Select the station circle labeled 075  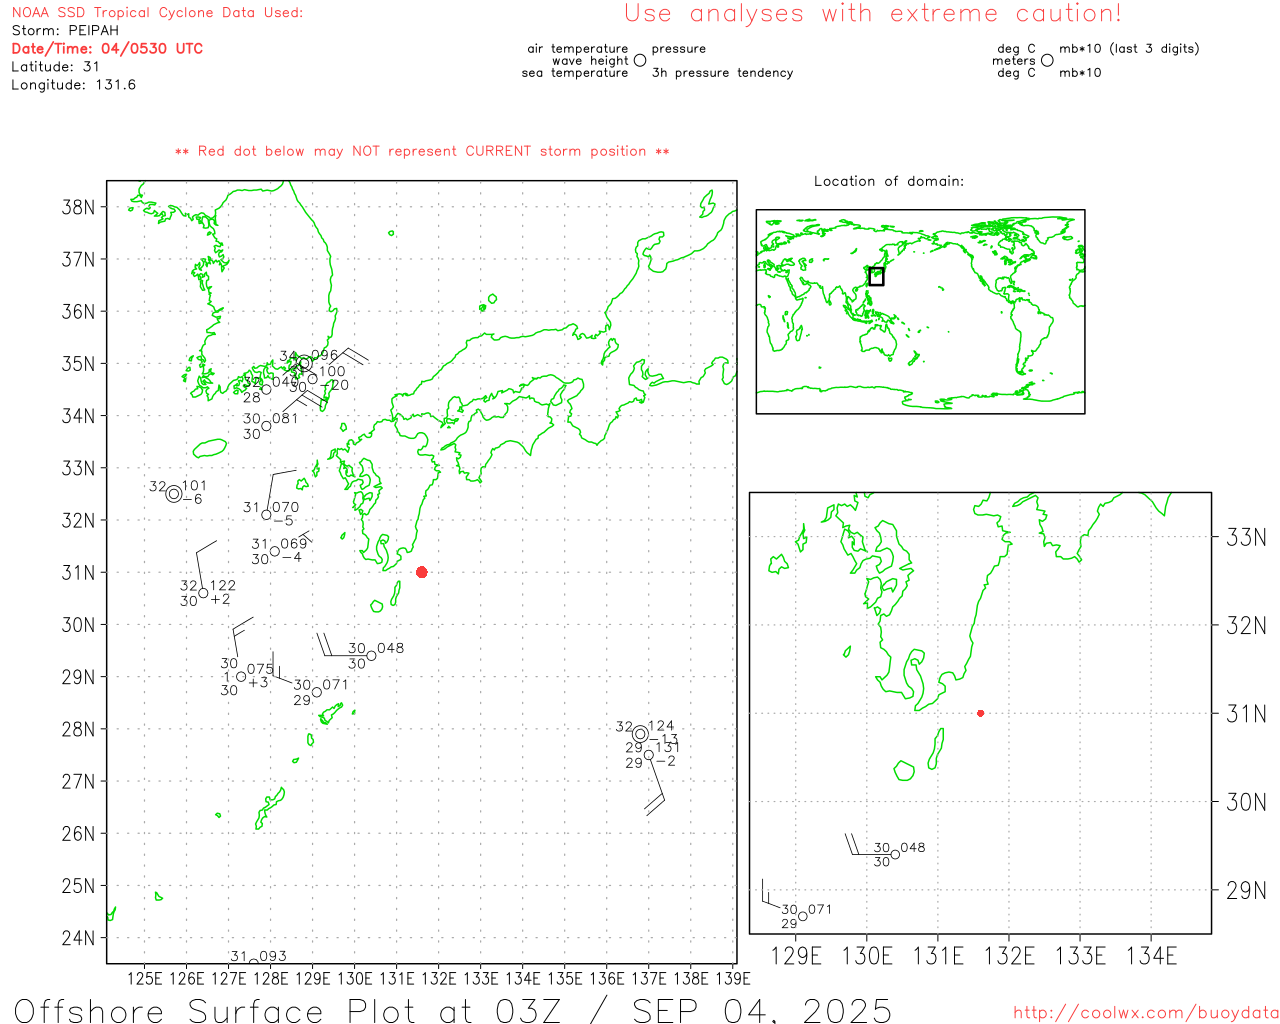coord(241,677)
